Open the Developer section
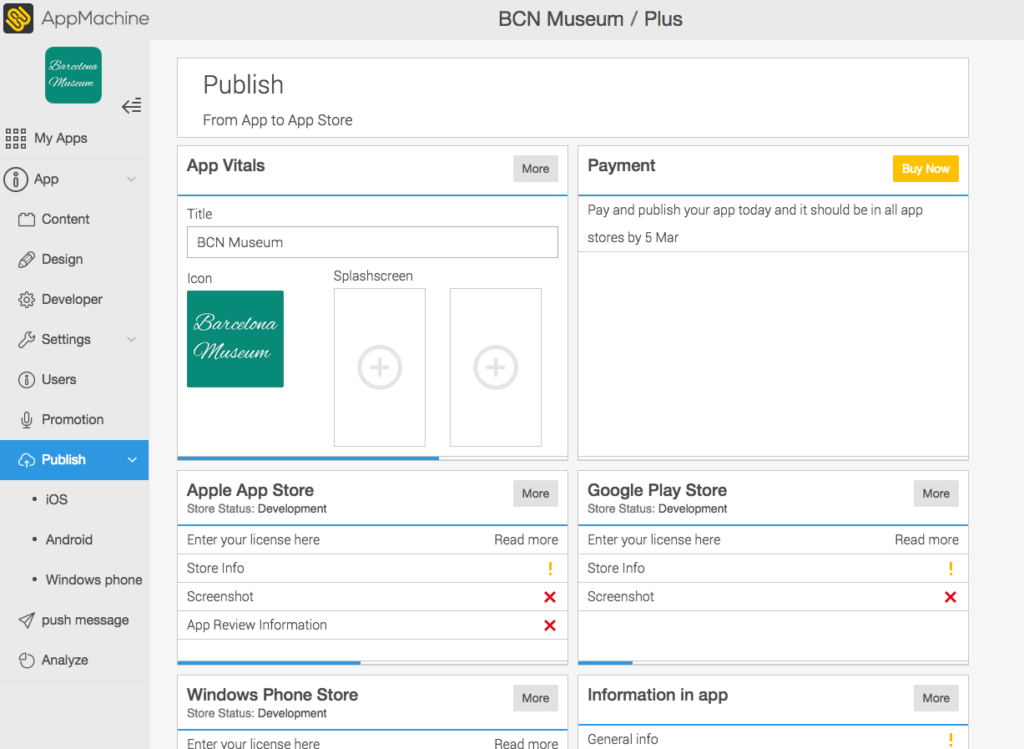Viewport: 1024px width, 749px height. click(74, 300)
